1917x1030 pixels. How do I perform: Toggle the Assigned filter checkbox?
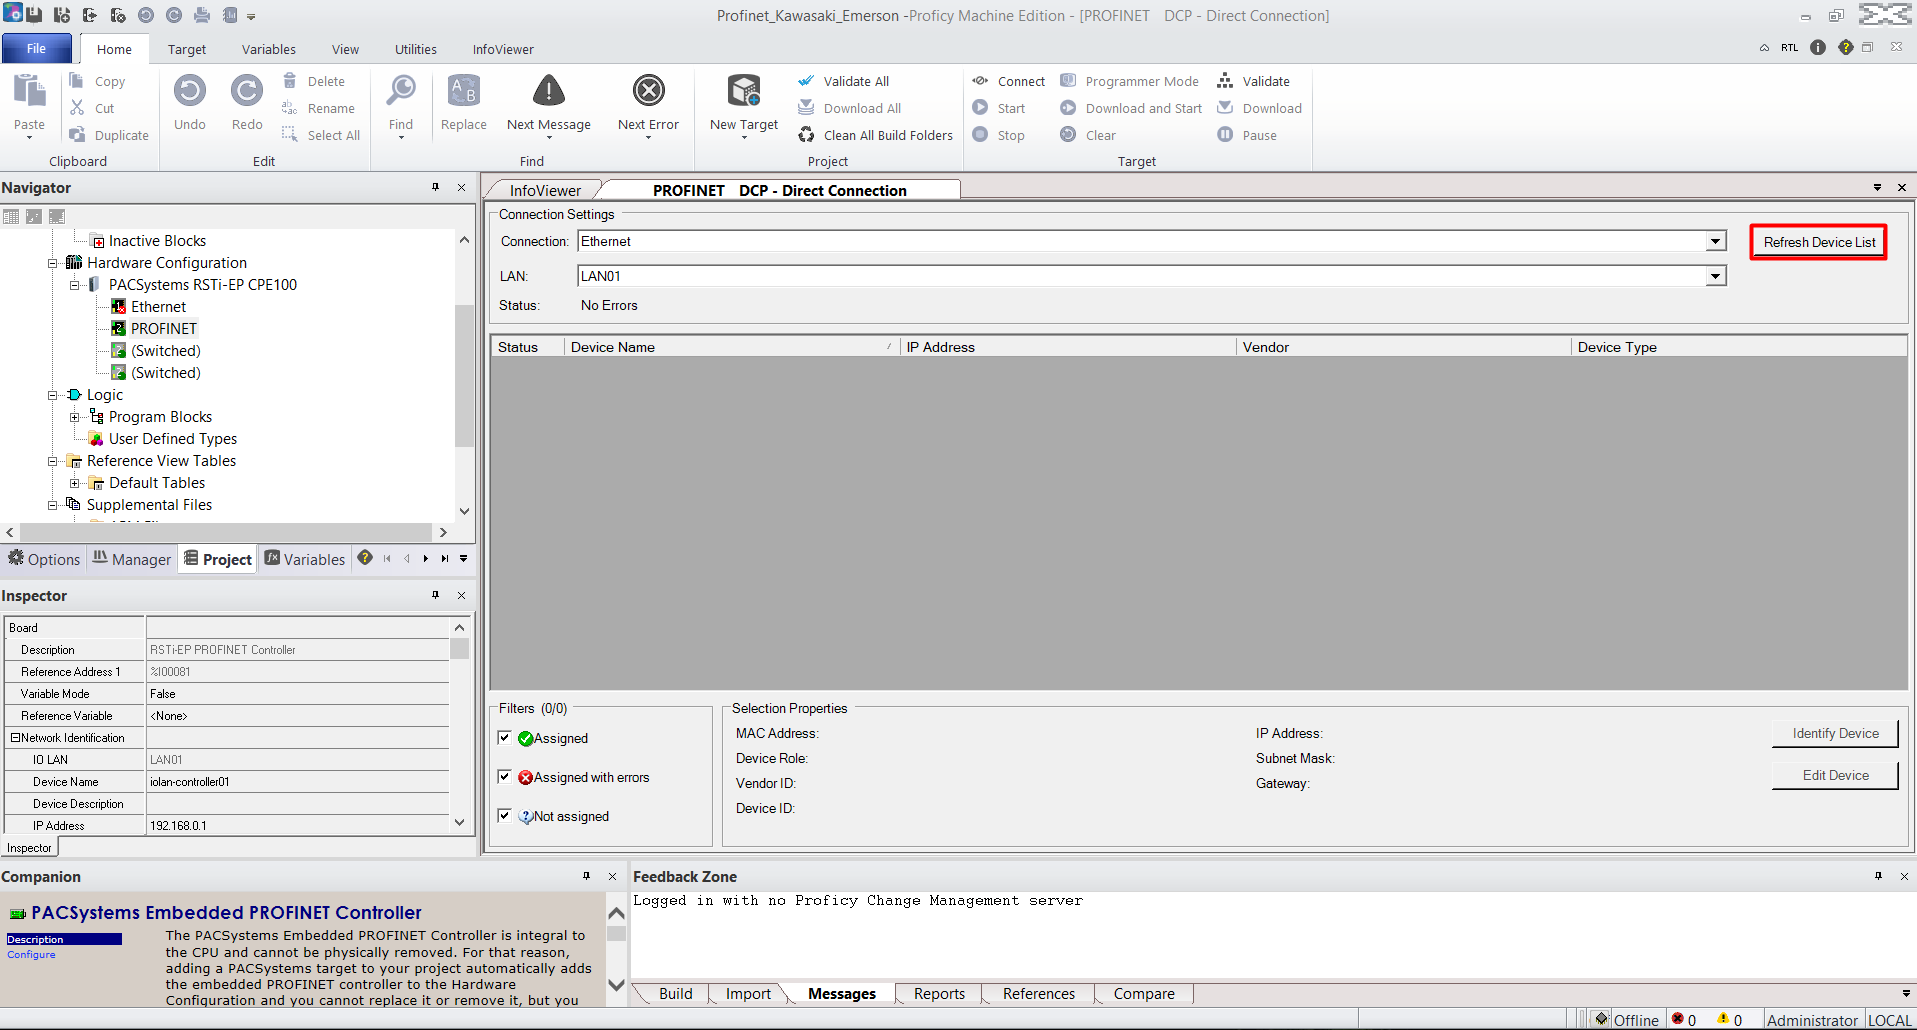pos(505,737)
